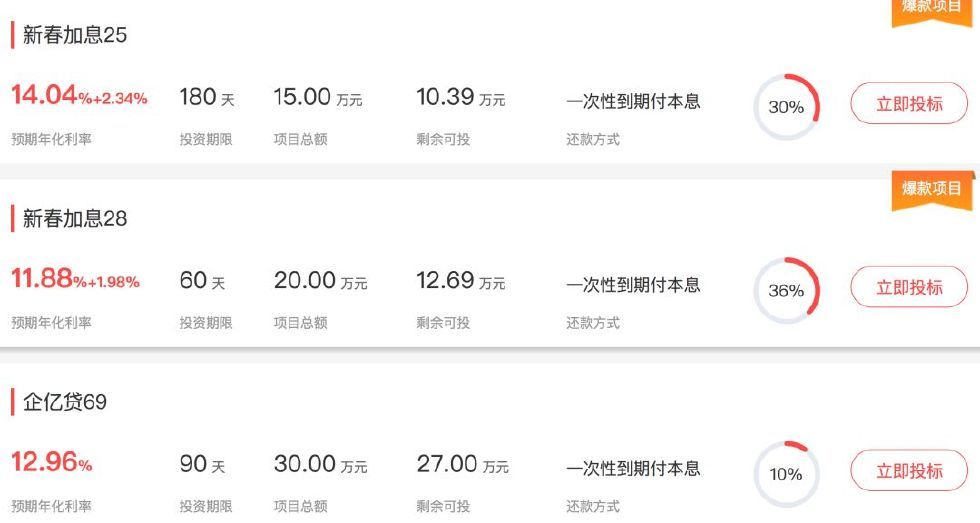Click the 立即投标 button for 新春加息25

pos(909,104)
